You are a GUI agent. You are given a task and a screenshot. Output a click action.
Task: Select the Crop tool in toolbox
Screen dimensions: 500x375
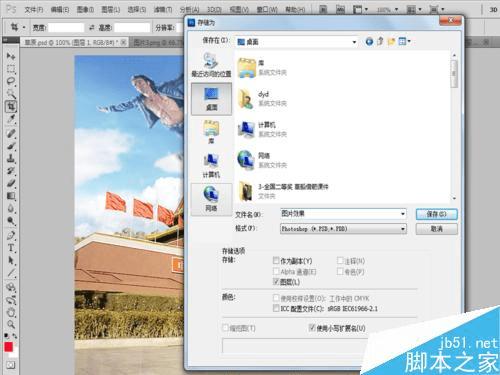[x=11, y=106]
